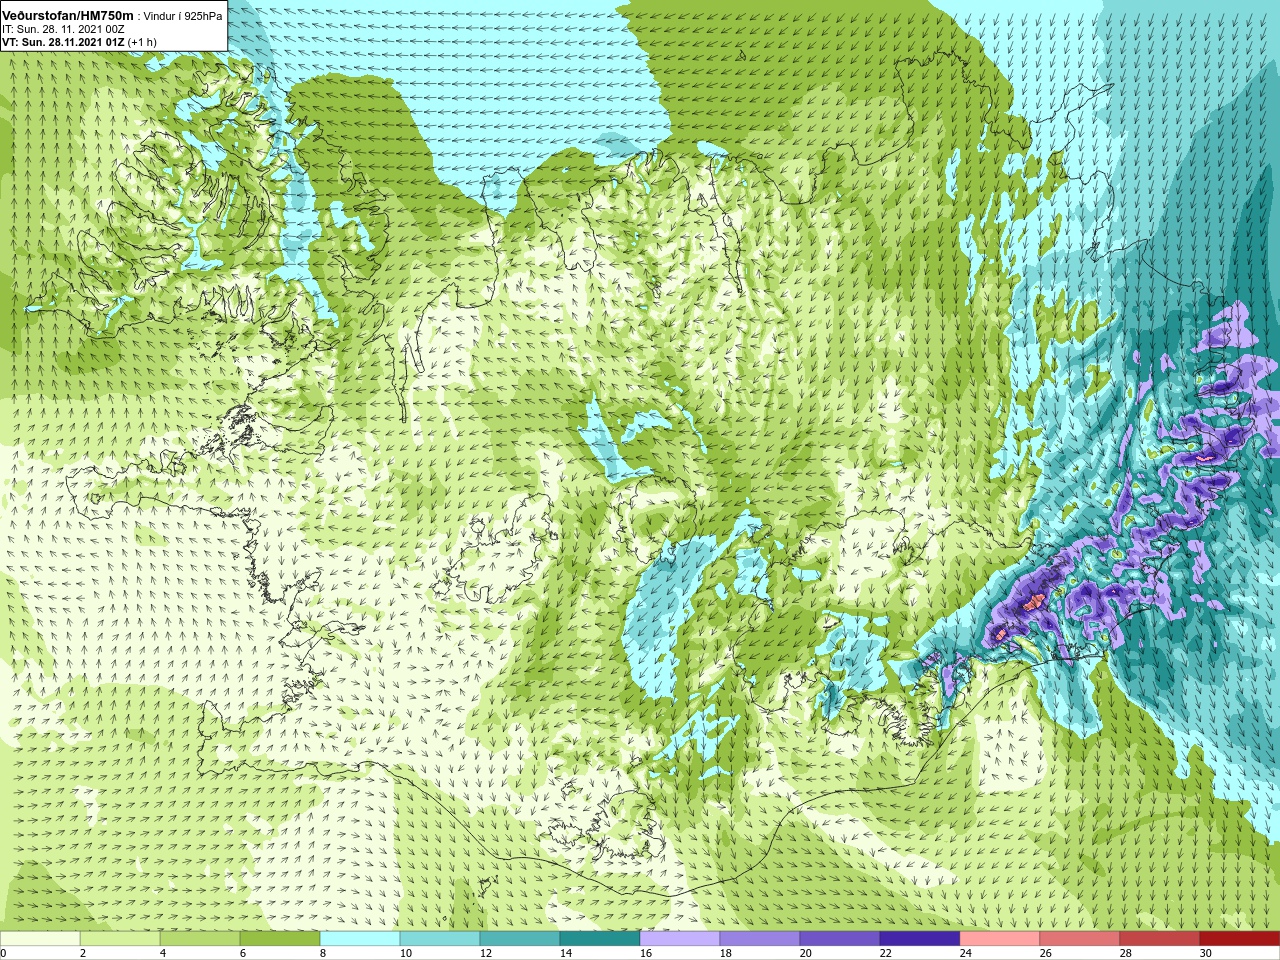
Task: Click the 'VT: Sun. 28.11.2021 01Z' line
Action: [x=63, y=43]
